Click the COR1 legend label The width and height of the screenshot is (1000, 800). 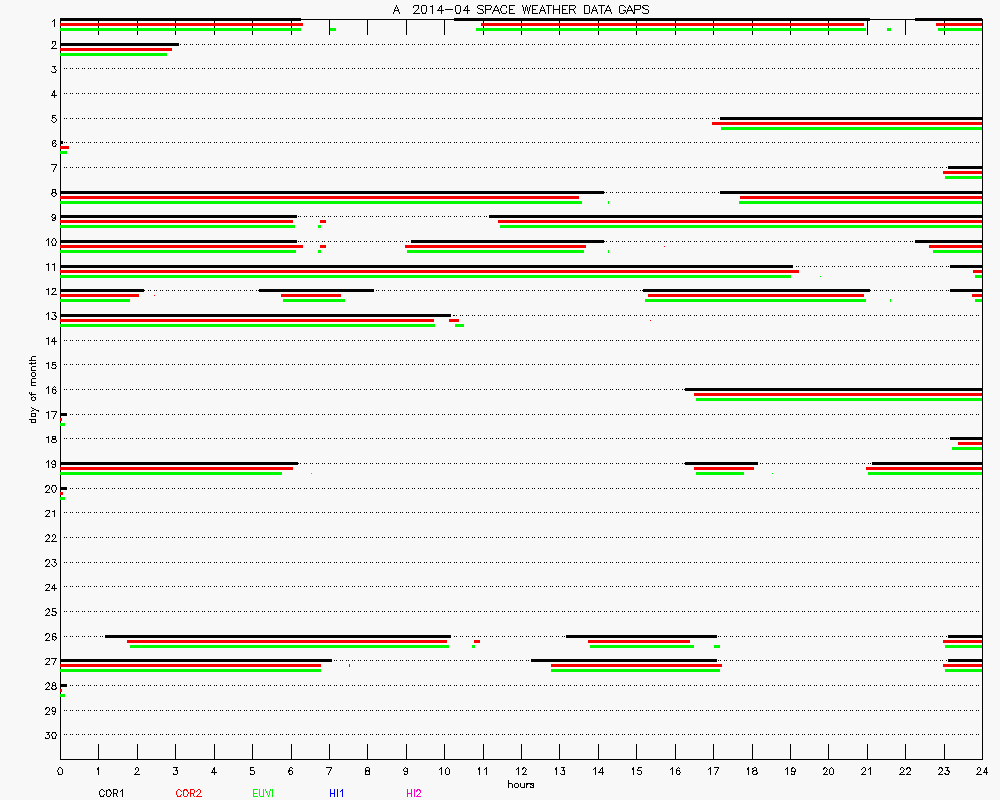click(111, 793)
